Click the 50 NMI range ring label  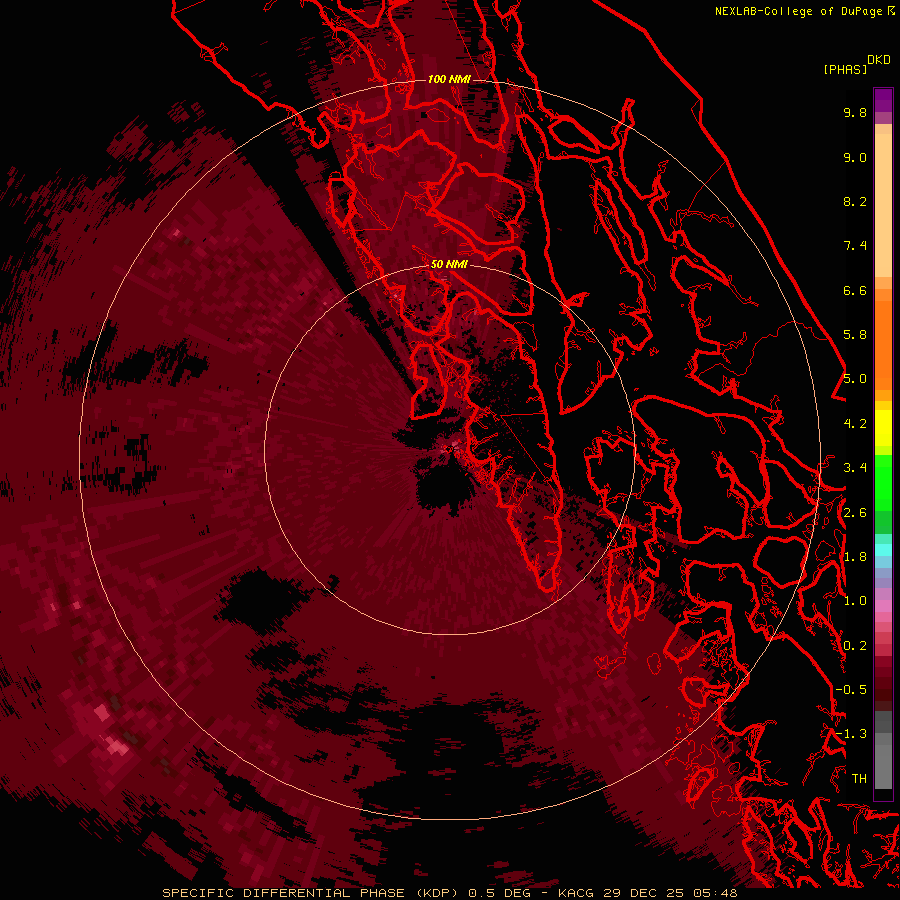[x=449, y=264]
